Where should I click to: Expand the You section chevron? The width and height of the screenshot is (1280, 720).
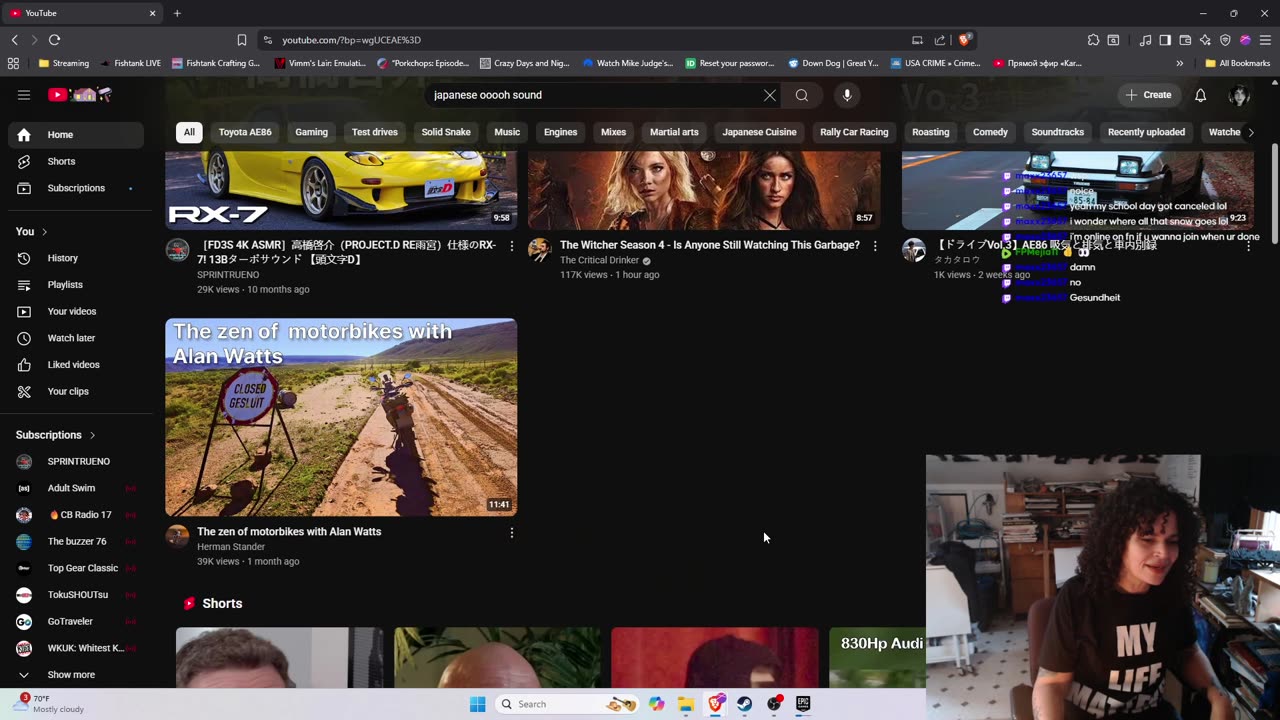[44, 232]
